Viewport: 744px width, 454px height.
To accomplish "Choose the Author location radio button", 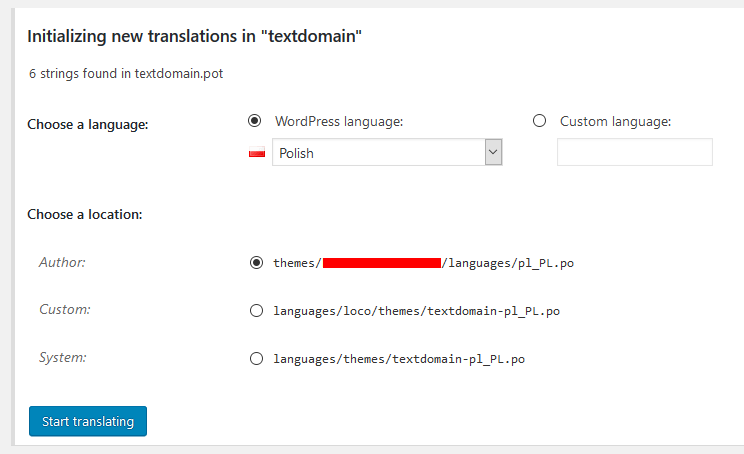I will tap(257, 263).
